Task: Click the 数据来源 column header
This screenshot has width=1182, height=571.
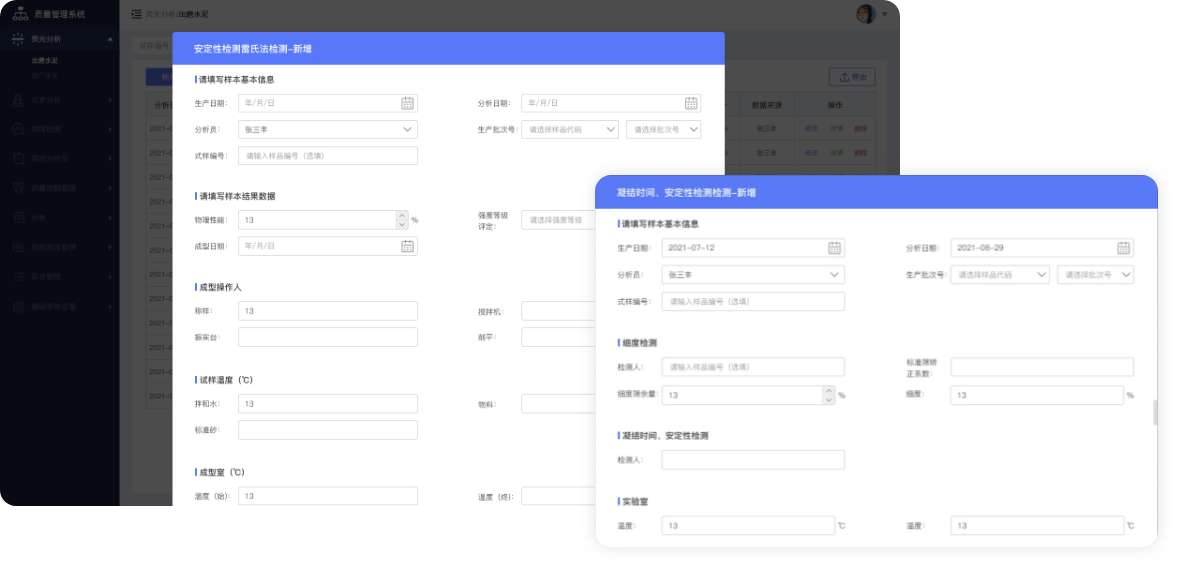Action: [x=769, y=105]
